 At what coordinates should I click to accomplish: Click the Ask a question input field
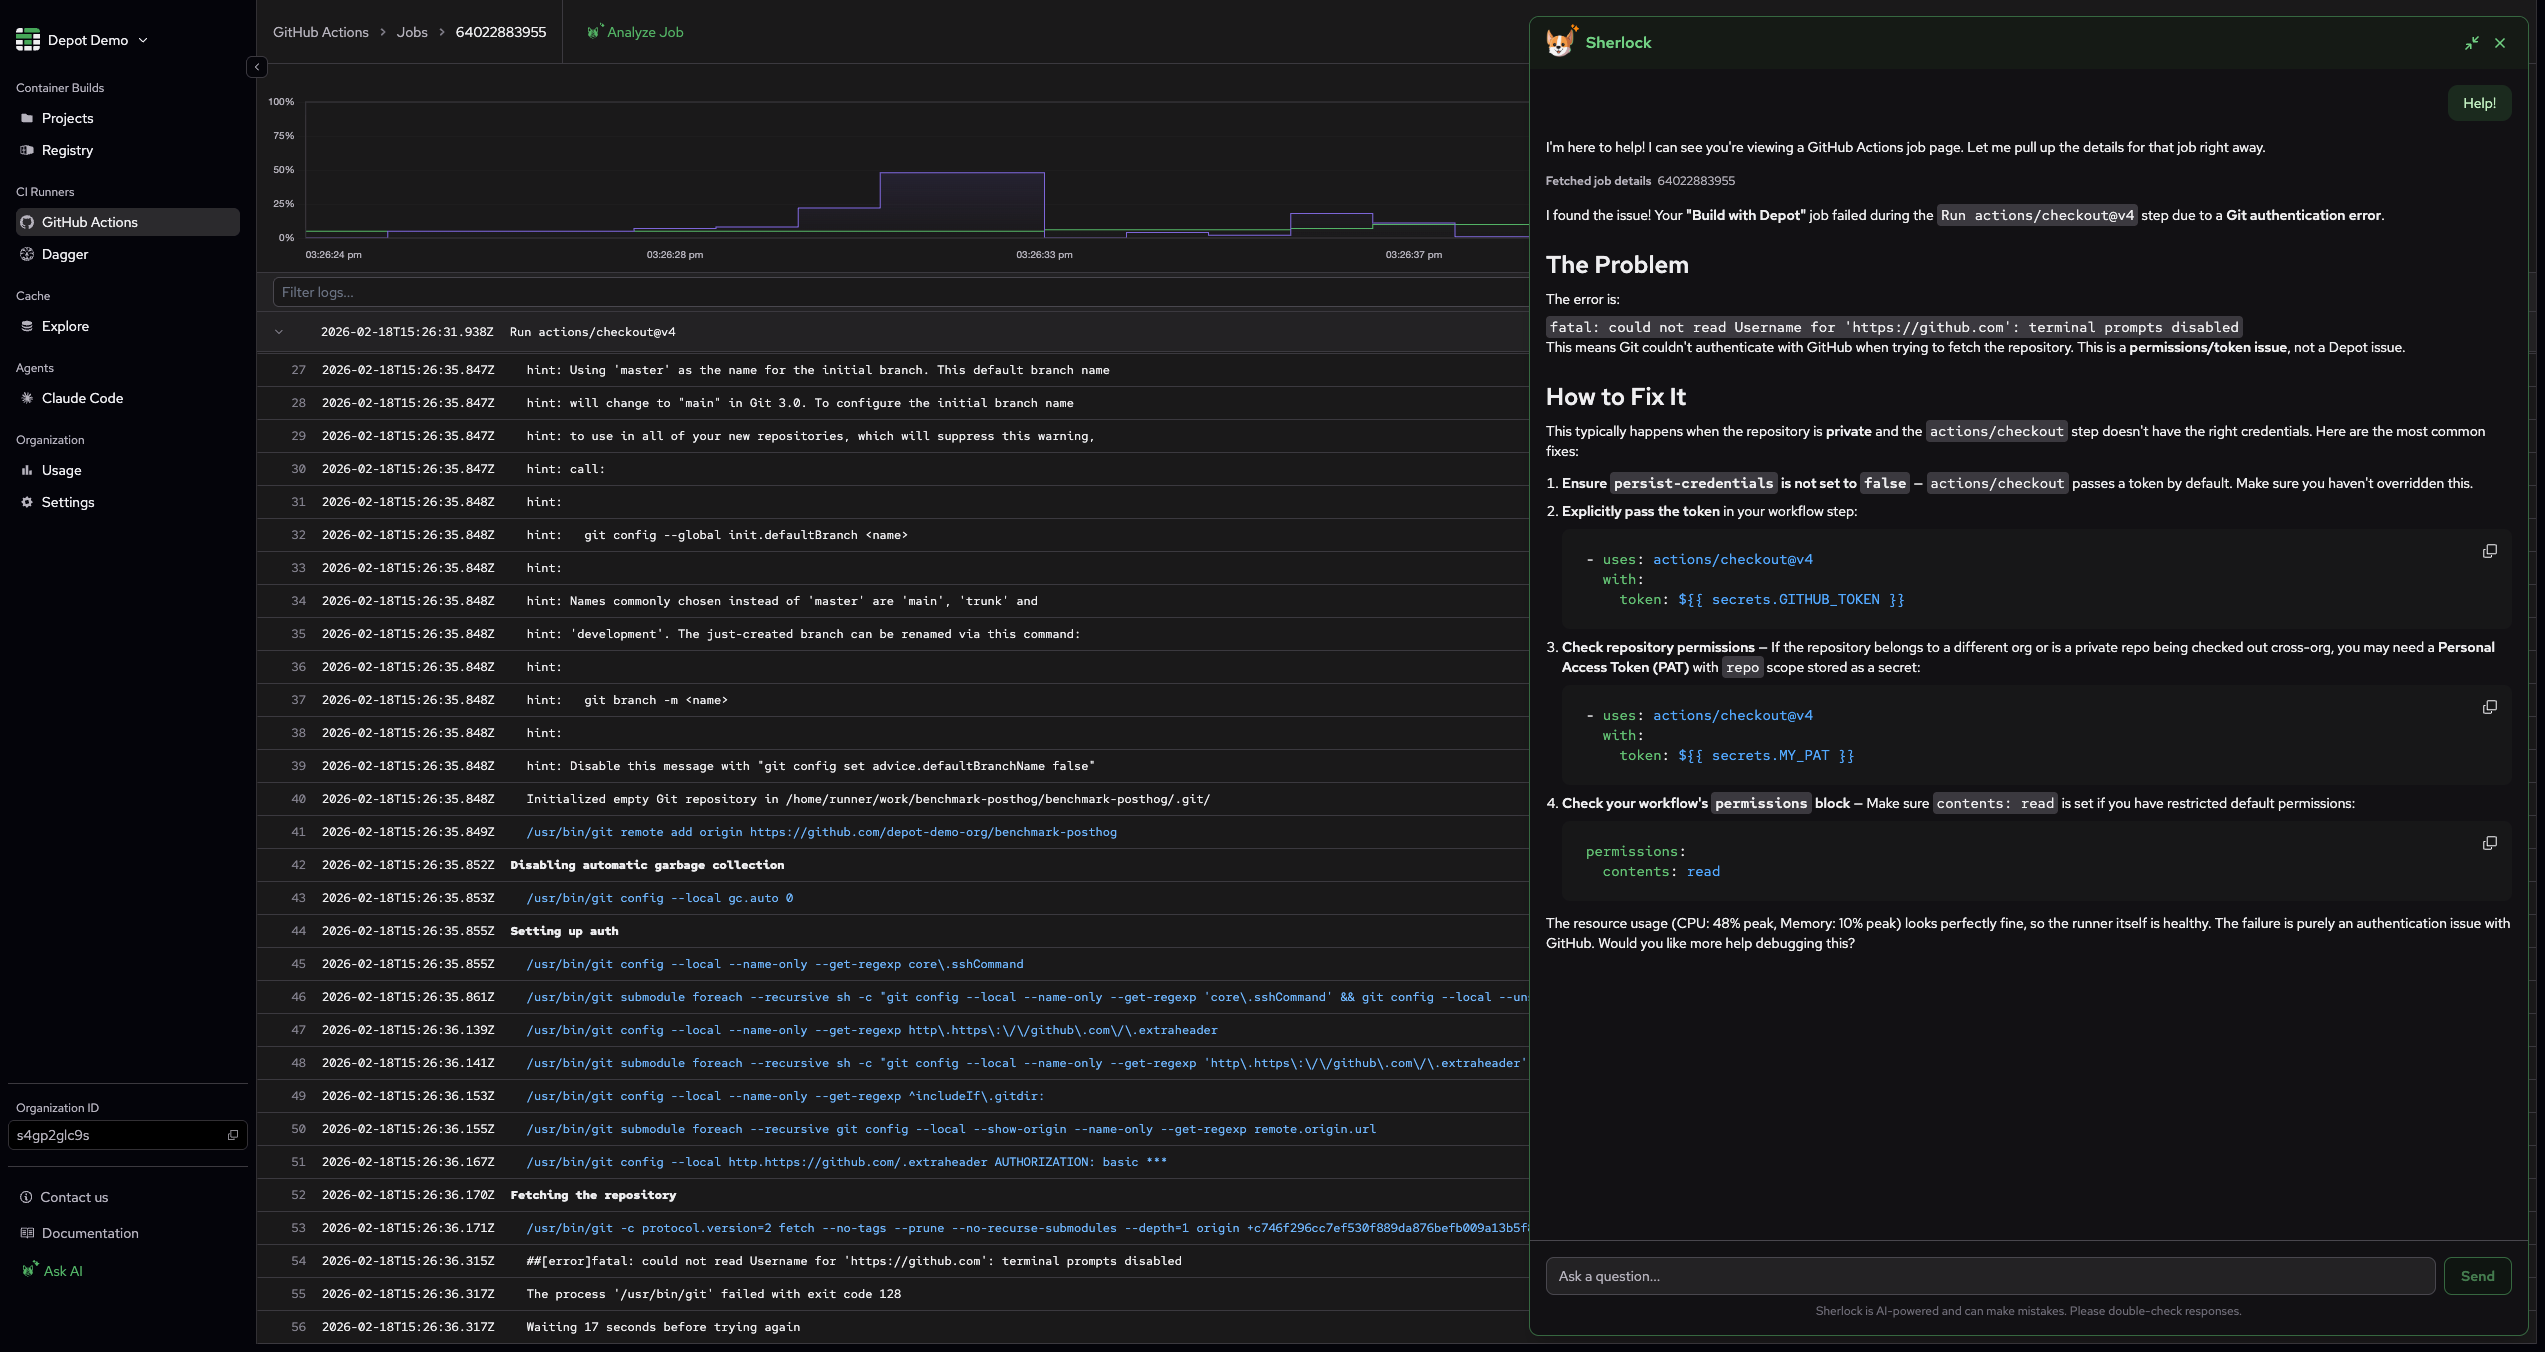[1990, 1276]
